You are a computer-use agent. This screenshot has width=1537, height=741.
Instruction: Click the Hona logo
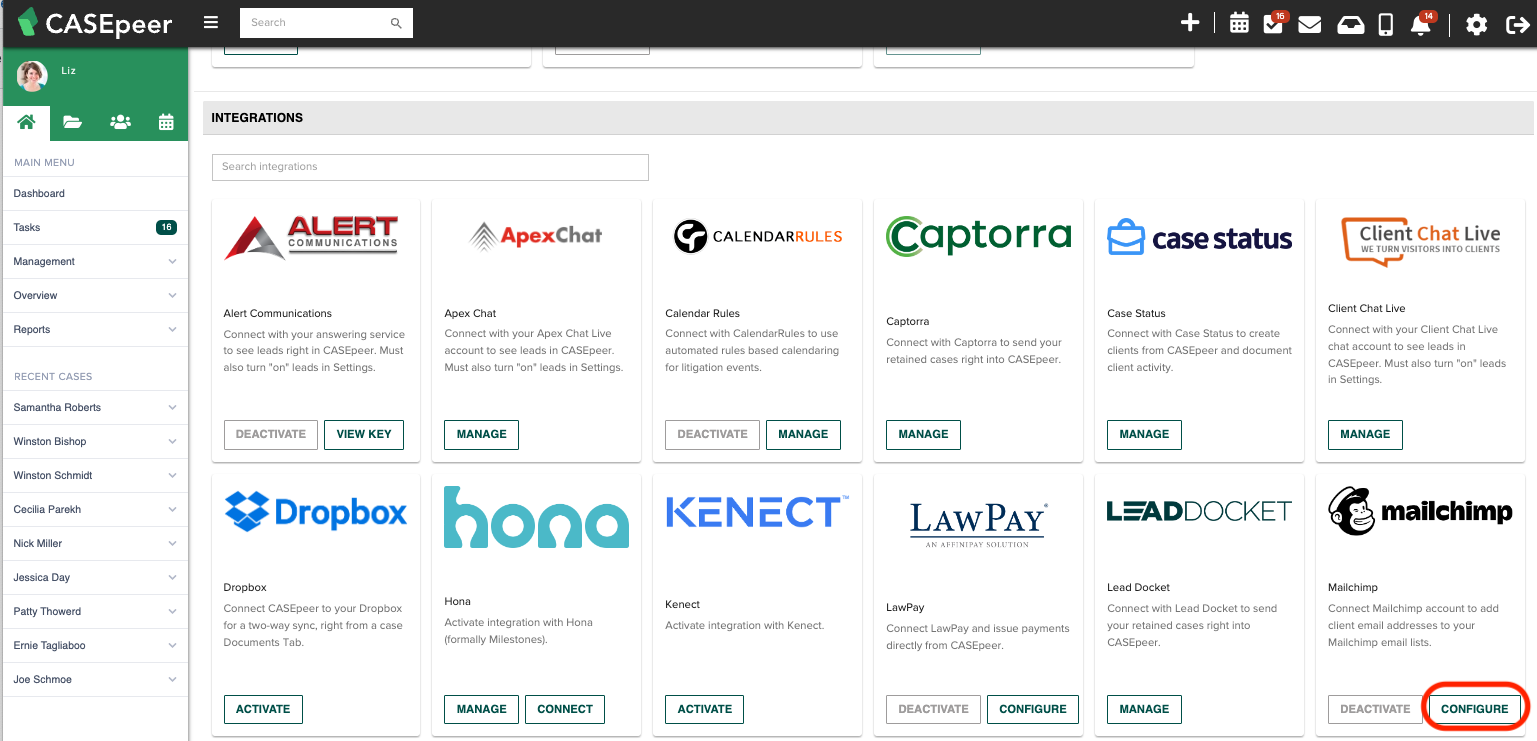point(537,517)
